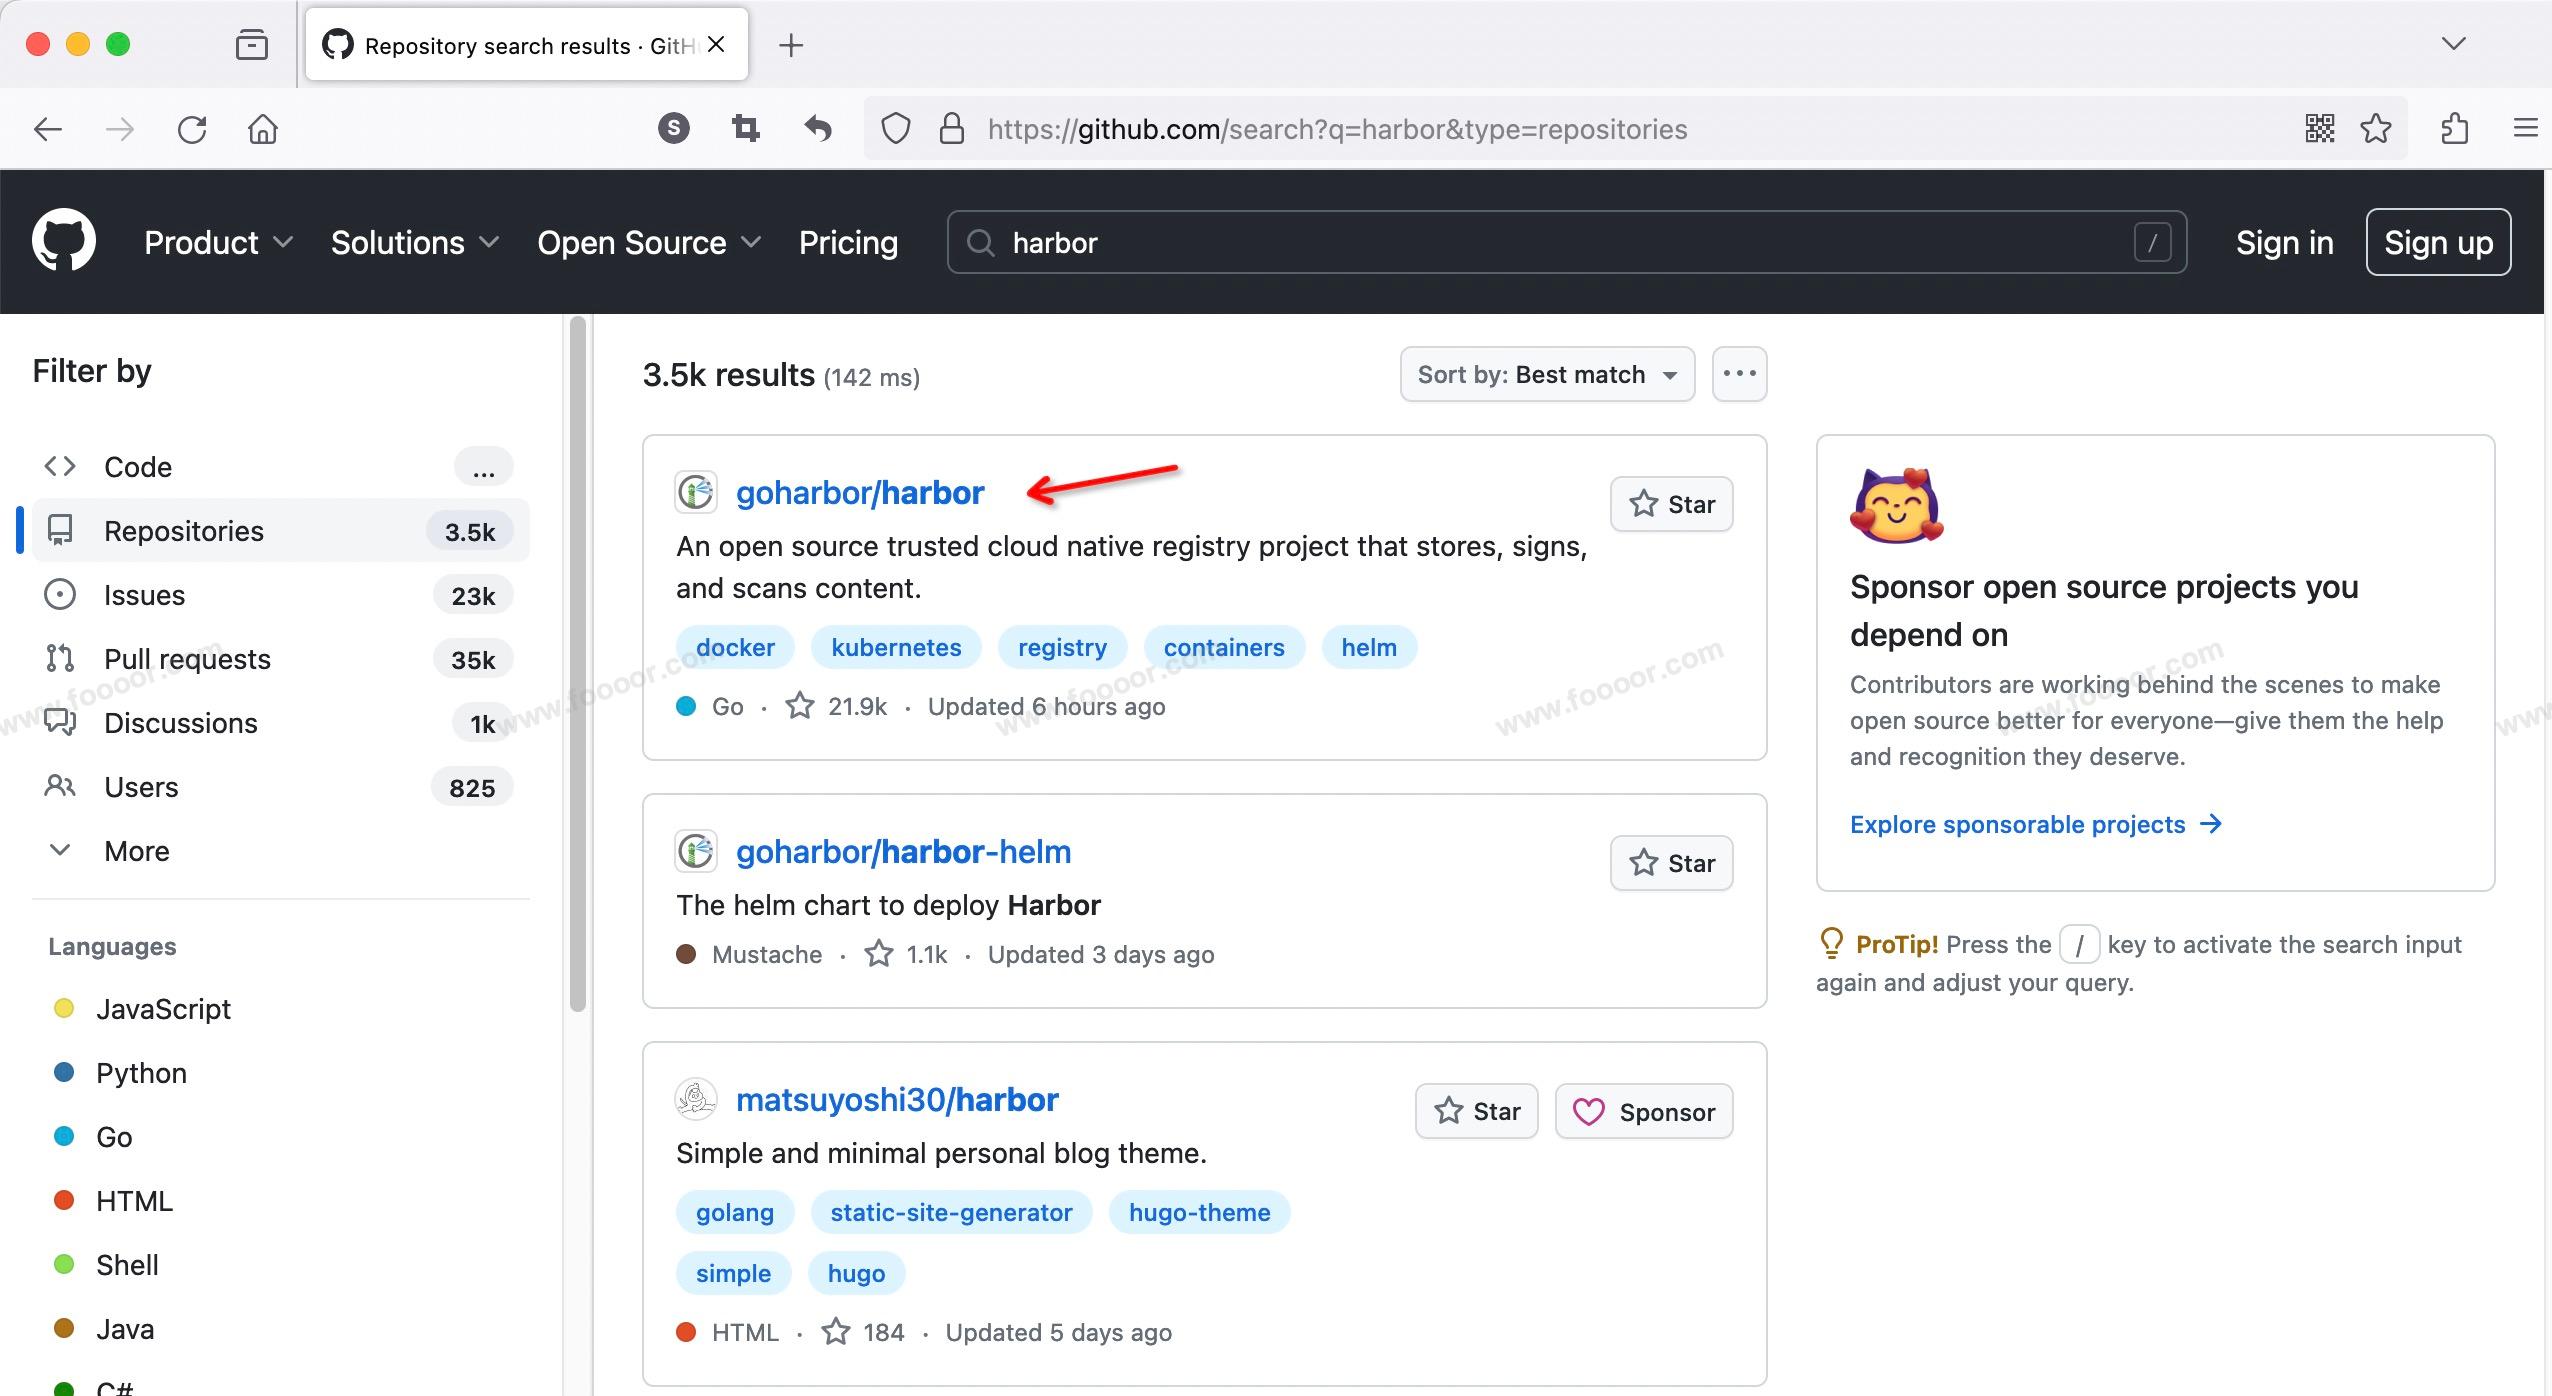This screenshot has height=1396, width=2552.
Task: Click the harbor search input field
Action: [1560, 242]
